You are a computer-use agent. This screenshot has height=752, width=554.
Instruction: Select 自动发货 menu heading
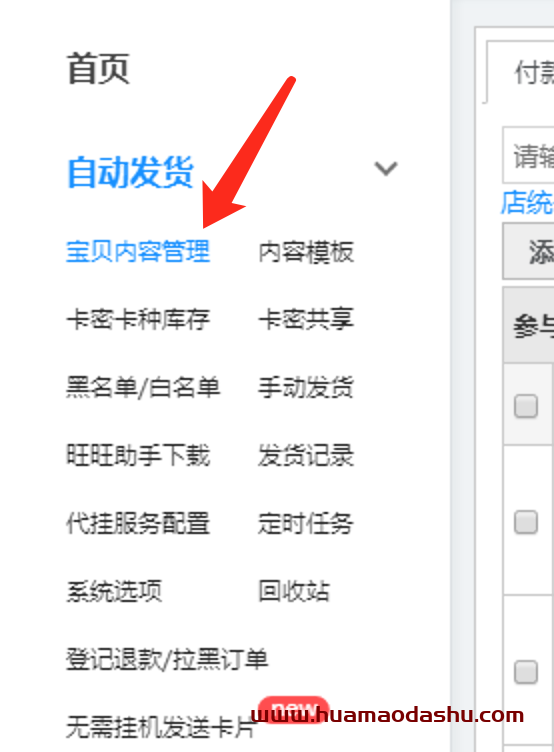(130, 171)
